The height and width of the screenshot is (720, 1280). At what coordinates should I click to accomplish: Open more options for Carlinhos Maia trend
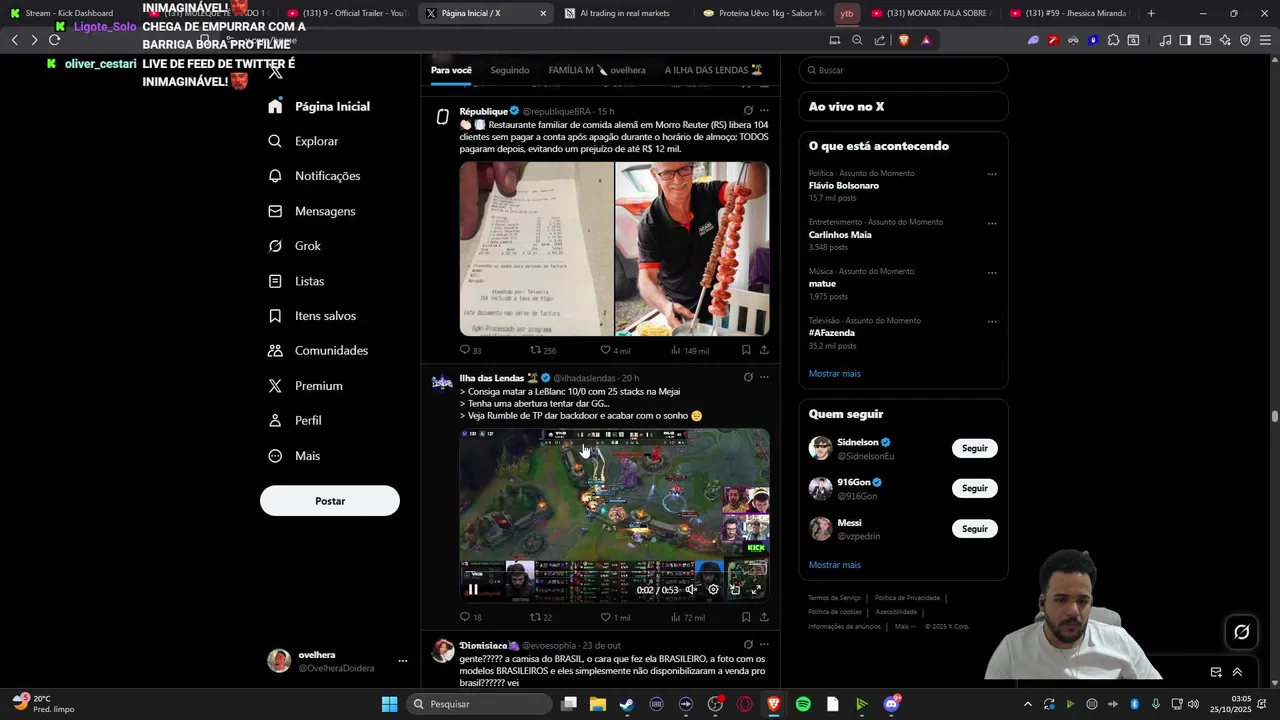pyautogui.click(x=992, y=223)
